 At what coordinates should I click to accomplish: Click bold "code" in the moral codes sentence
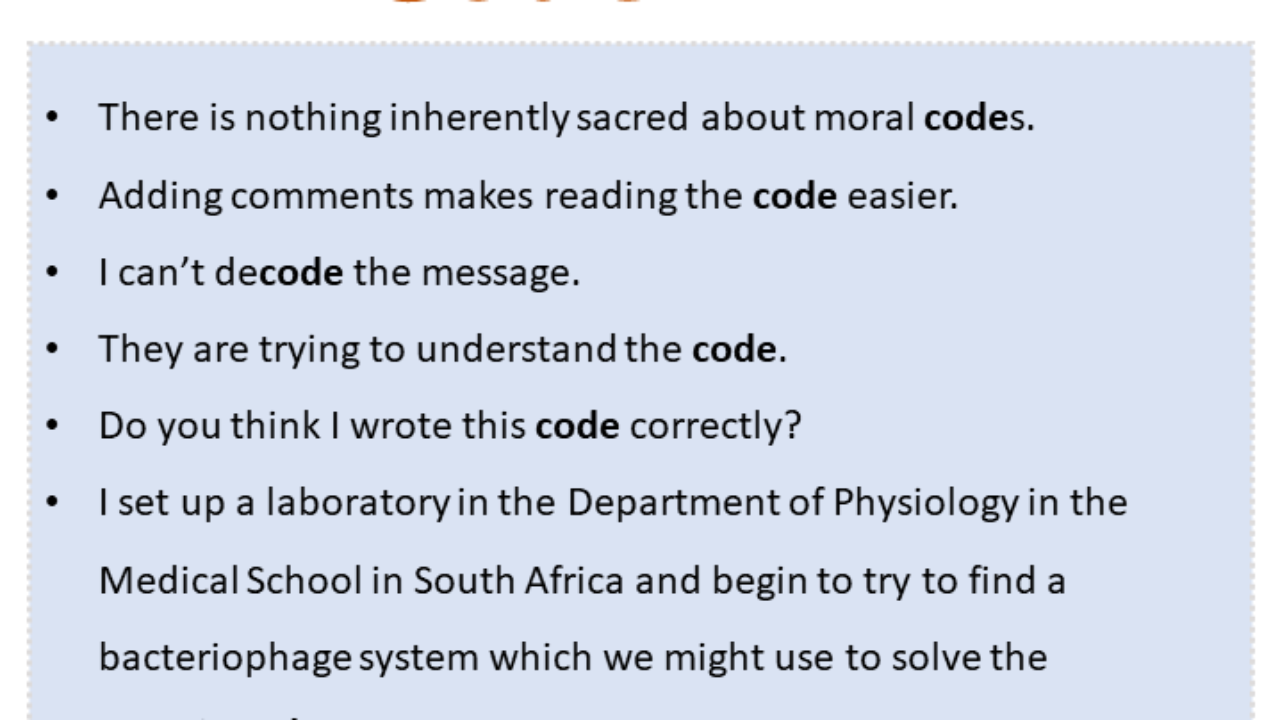[x=961, y=118]
